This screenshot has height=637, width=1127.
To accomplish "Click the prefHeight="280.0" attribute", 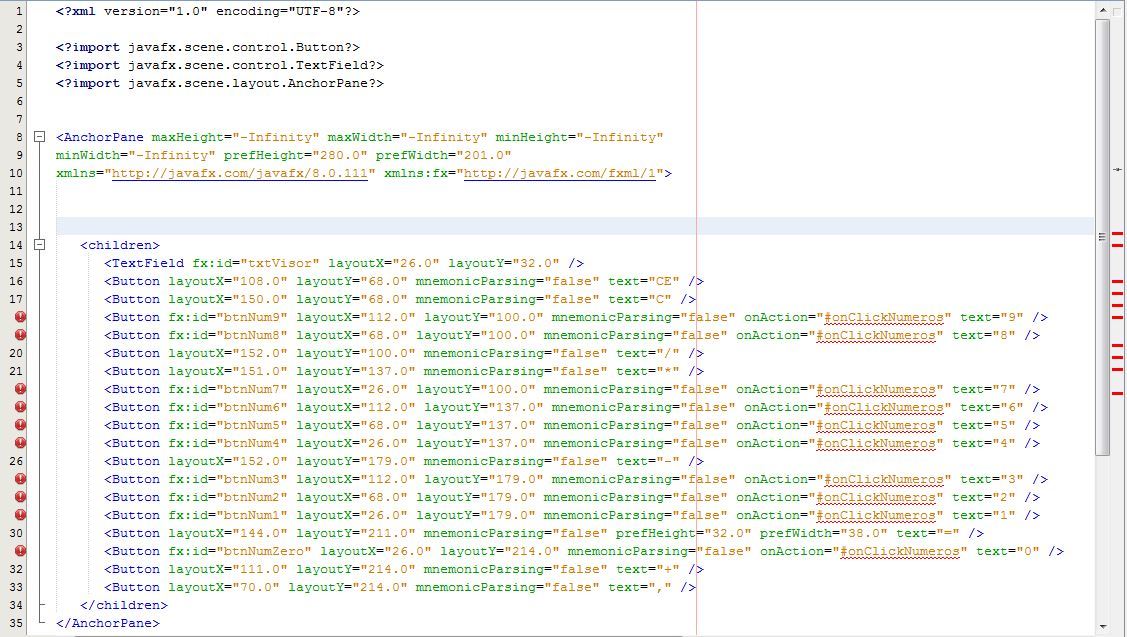I will 295,155.
